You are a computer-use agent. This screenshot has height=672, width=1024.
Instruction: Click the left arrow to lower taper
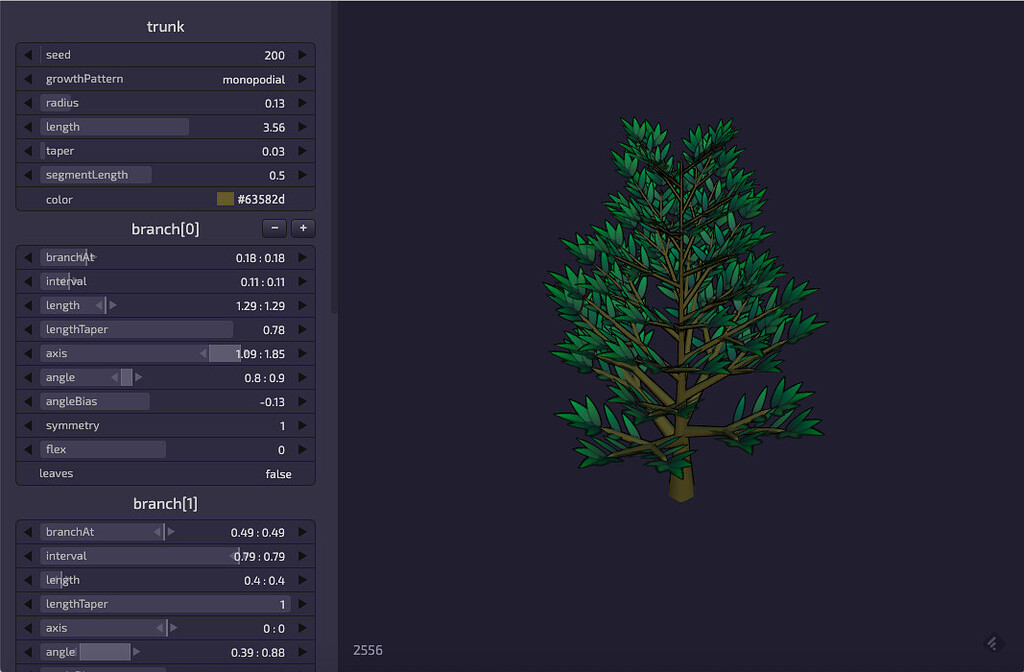[27, 150]
